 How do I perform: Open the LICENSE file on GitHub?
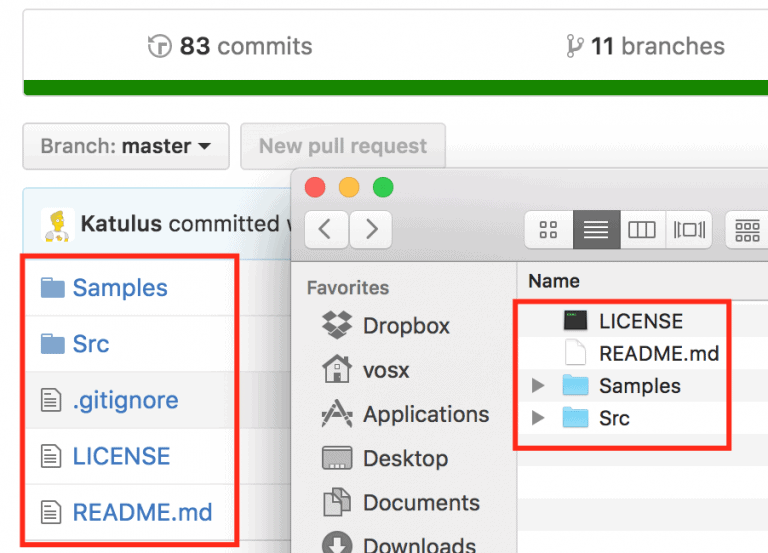[121, 456]
